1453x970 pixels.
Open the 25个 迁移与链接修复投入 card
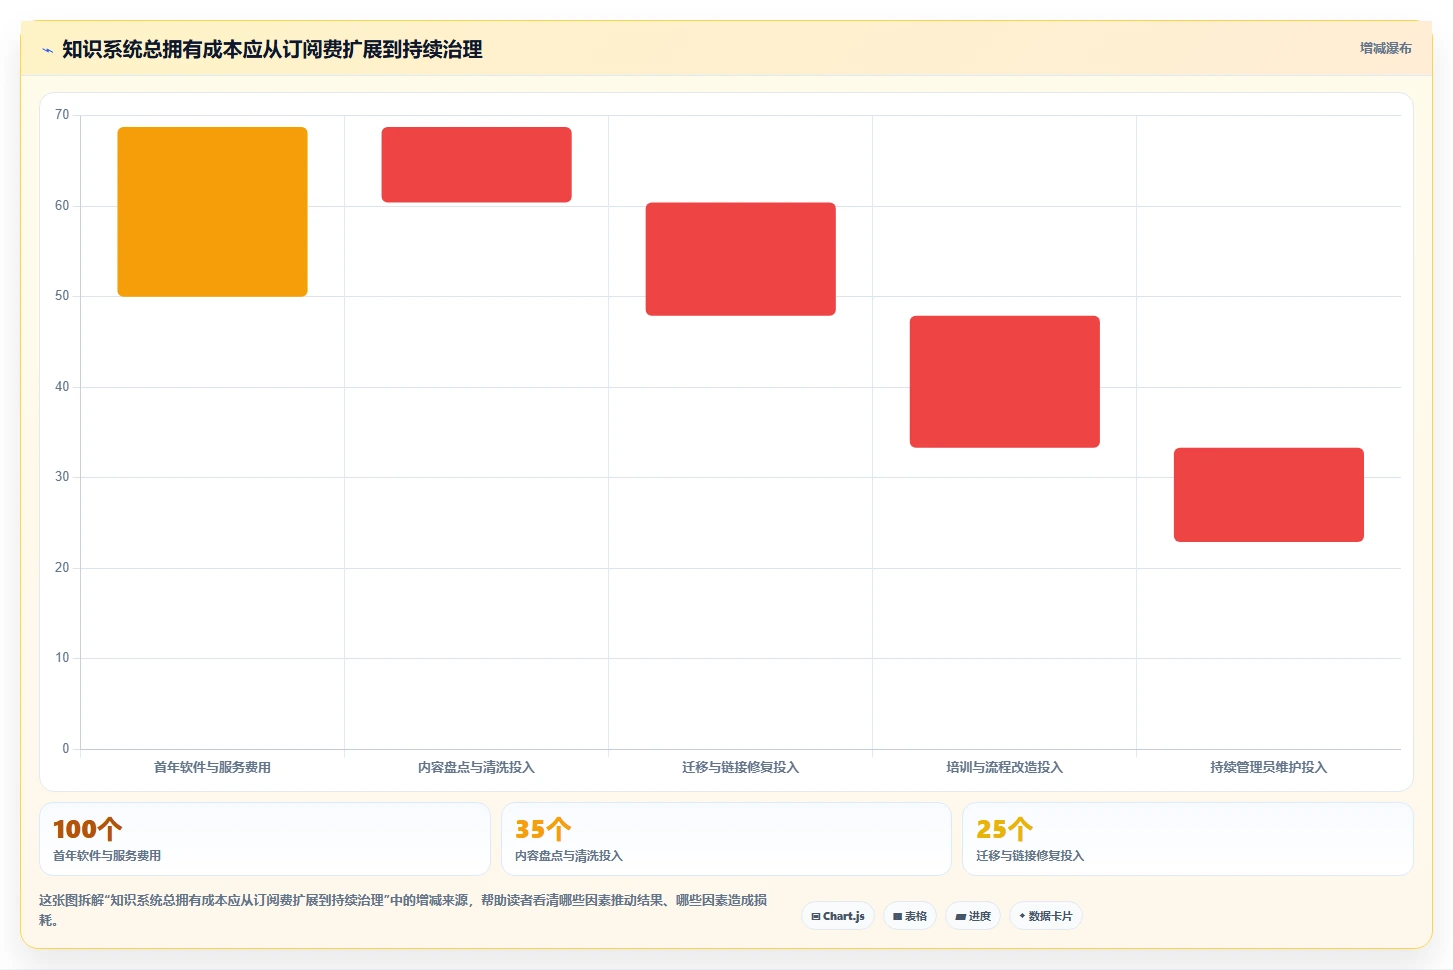pyautogui.click(x=1188, y=839)
